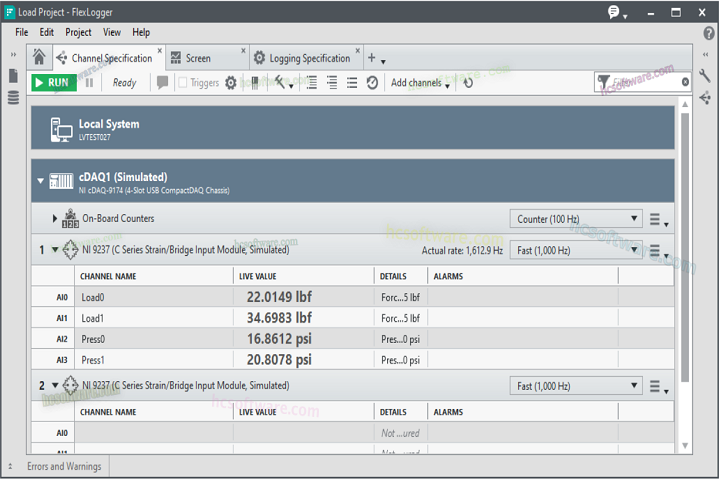Add a new document with plus button
Screen dimensions: 720x480
coord(372,58)
